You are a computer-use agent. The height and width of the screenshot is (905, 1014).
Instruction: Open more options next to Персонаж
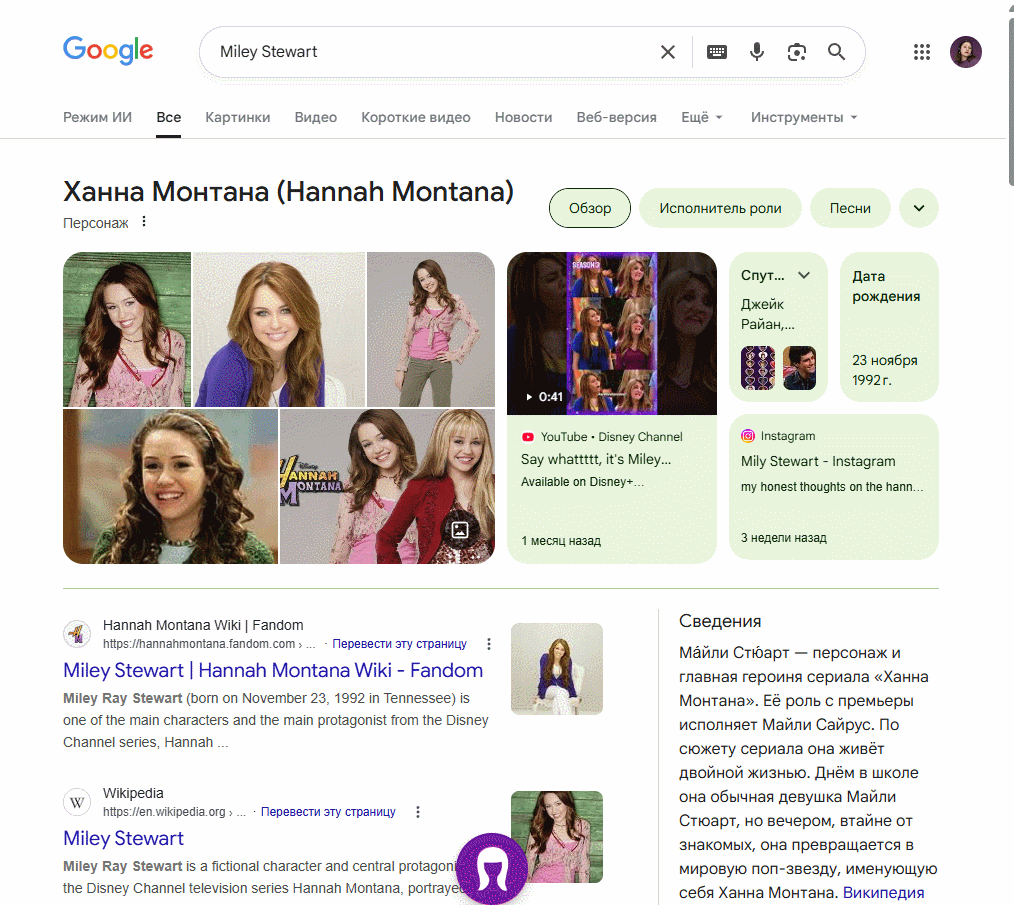144,222
